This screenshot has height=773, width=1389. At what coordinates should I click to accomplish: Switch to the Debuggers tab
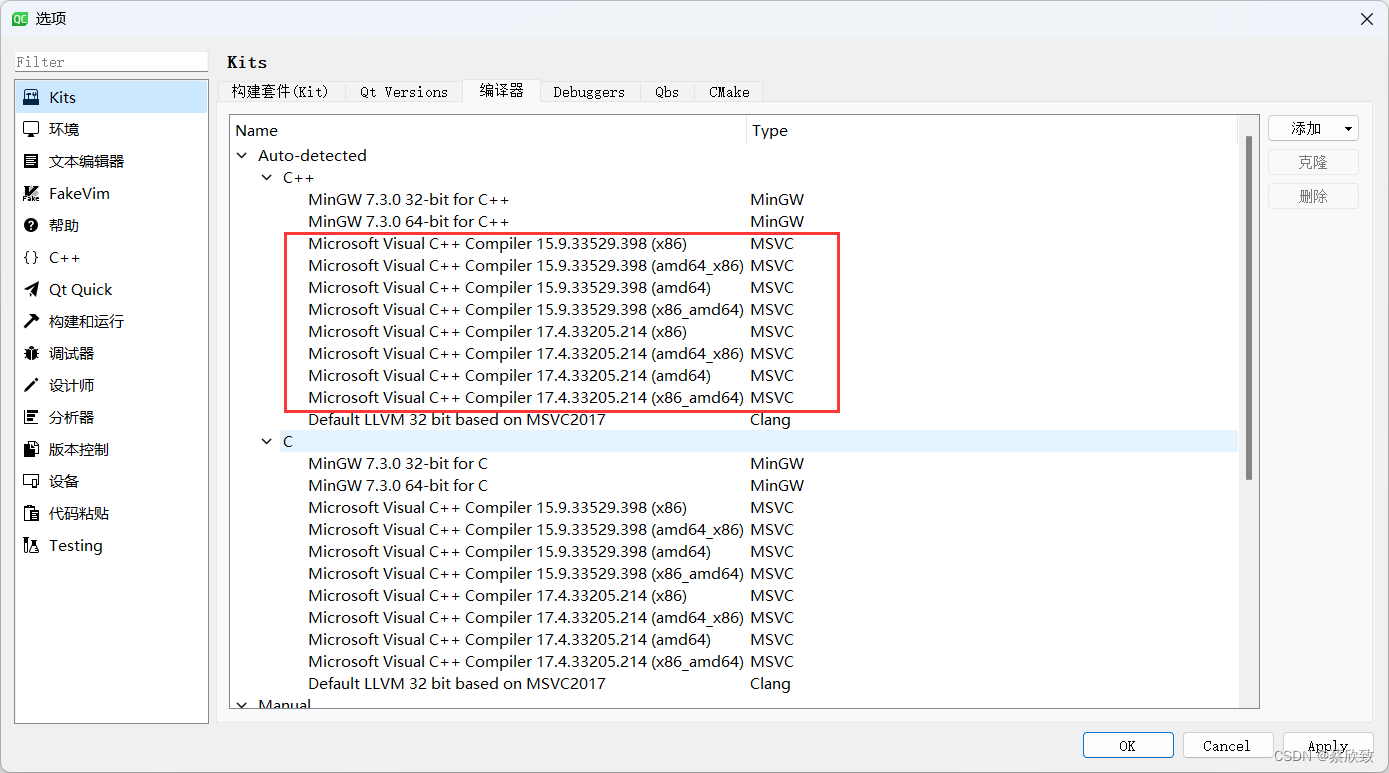pos(589,91)
